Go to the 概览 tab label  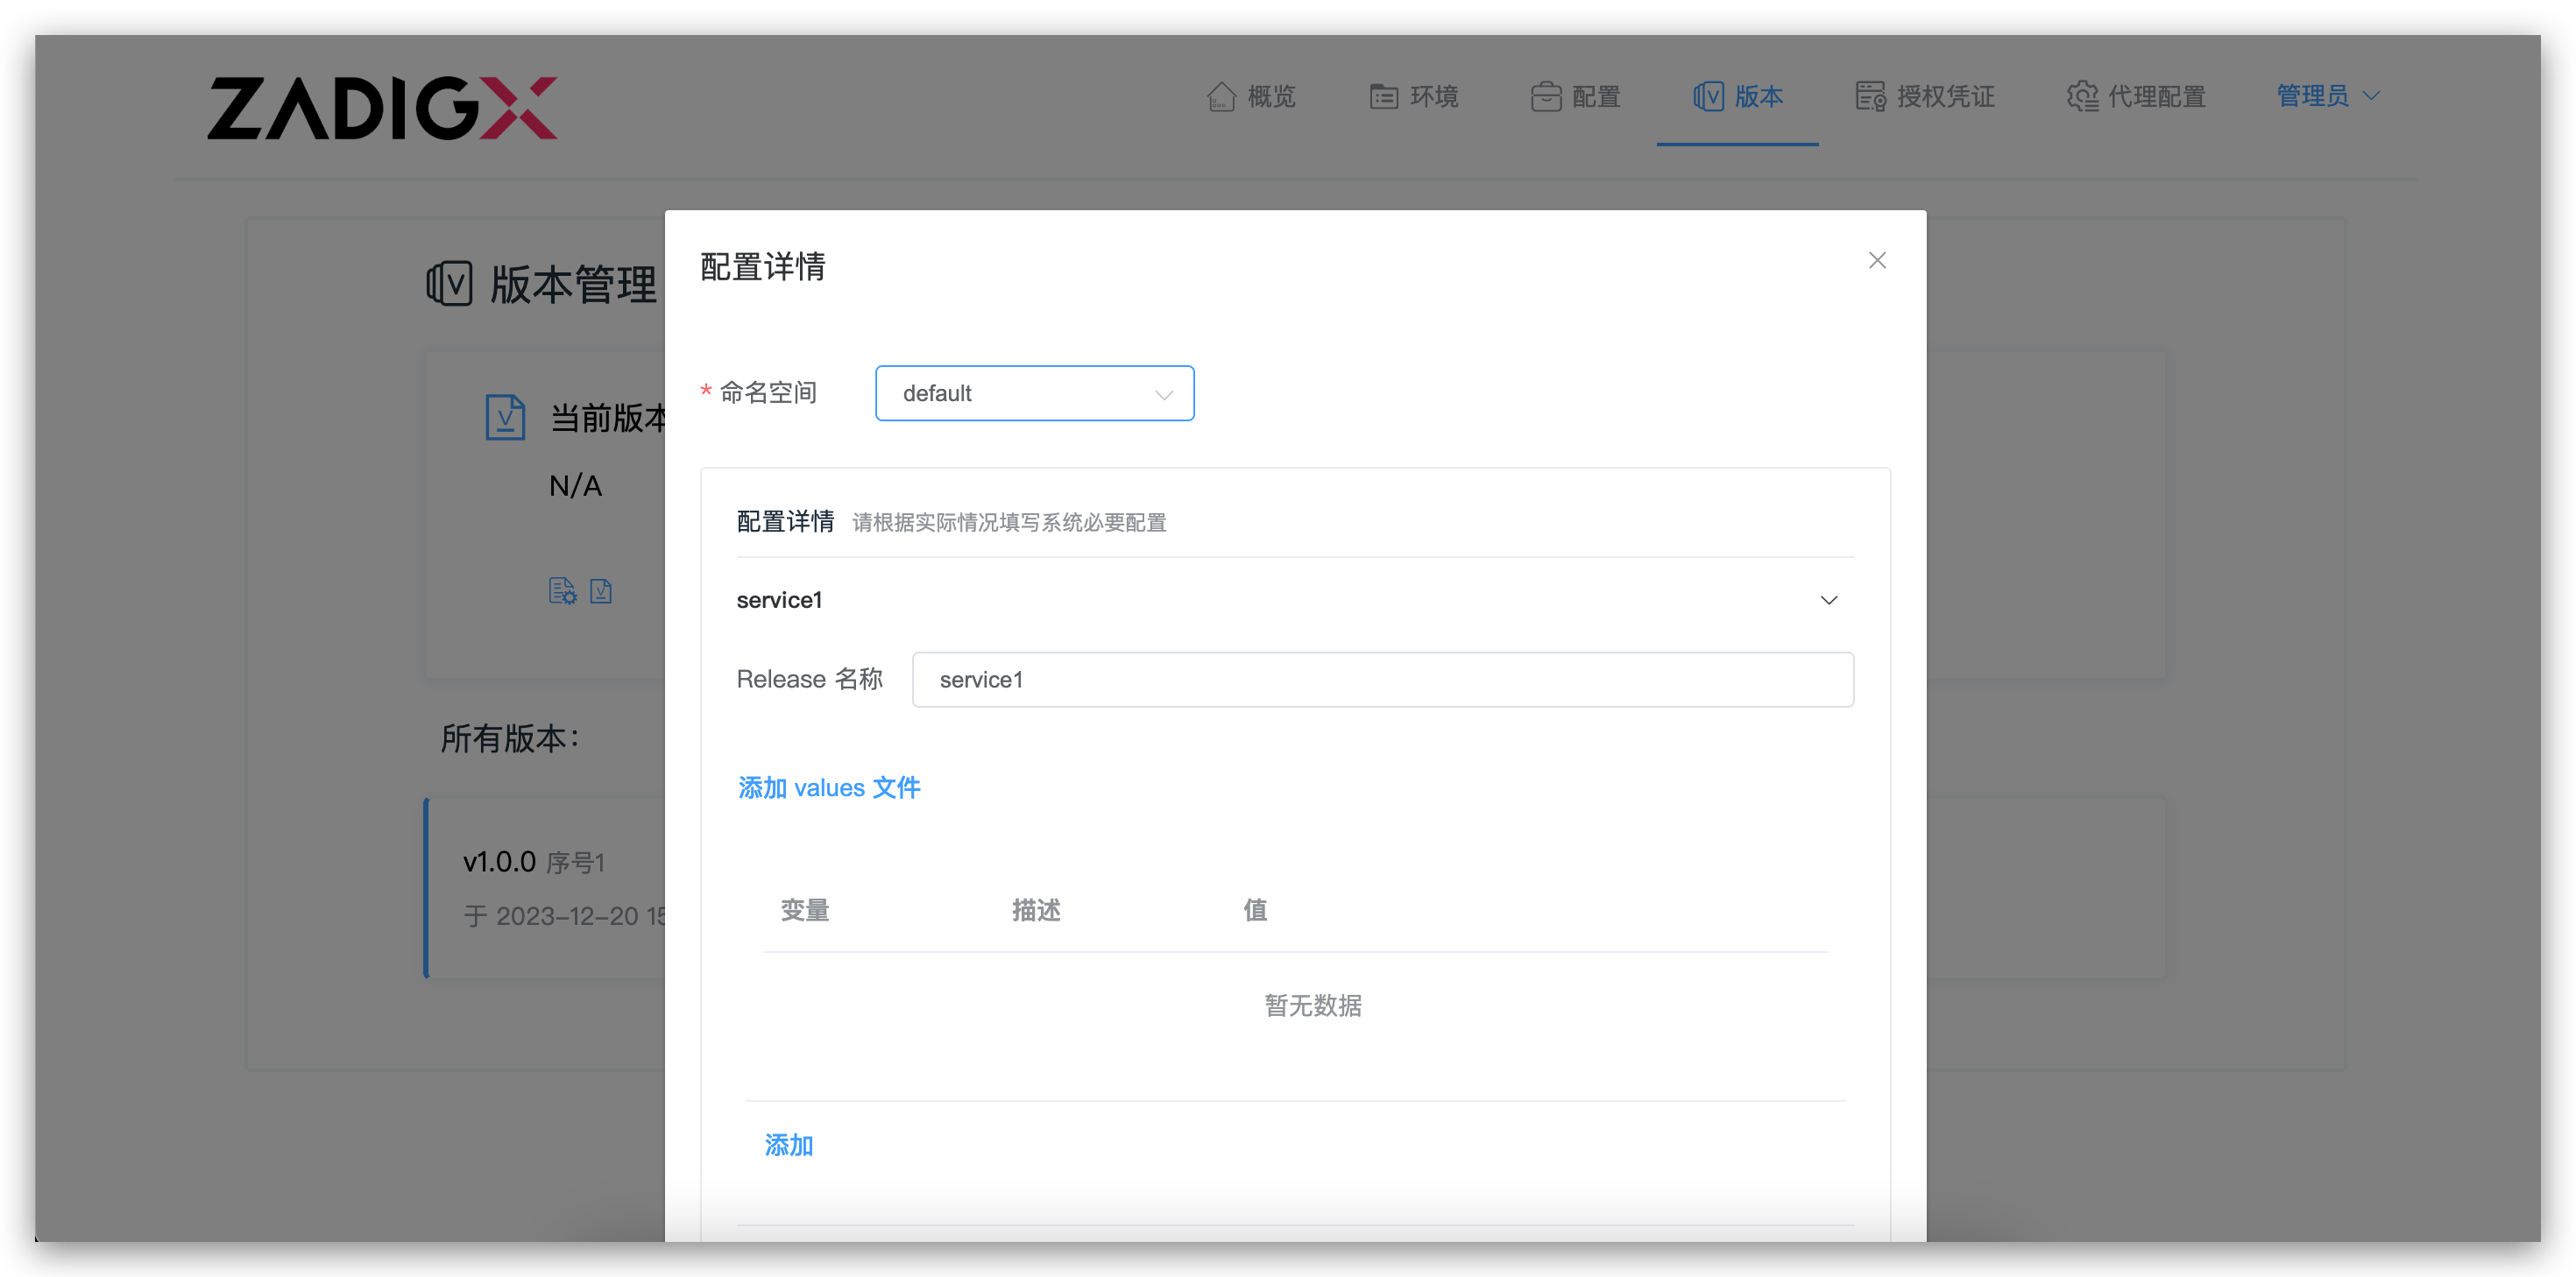click(x=1271, y=97)
